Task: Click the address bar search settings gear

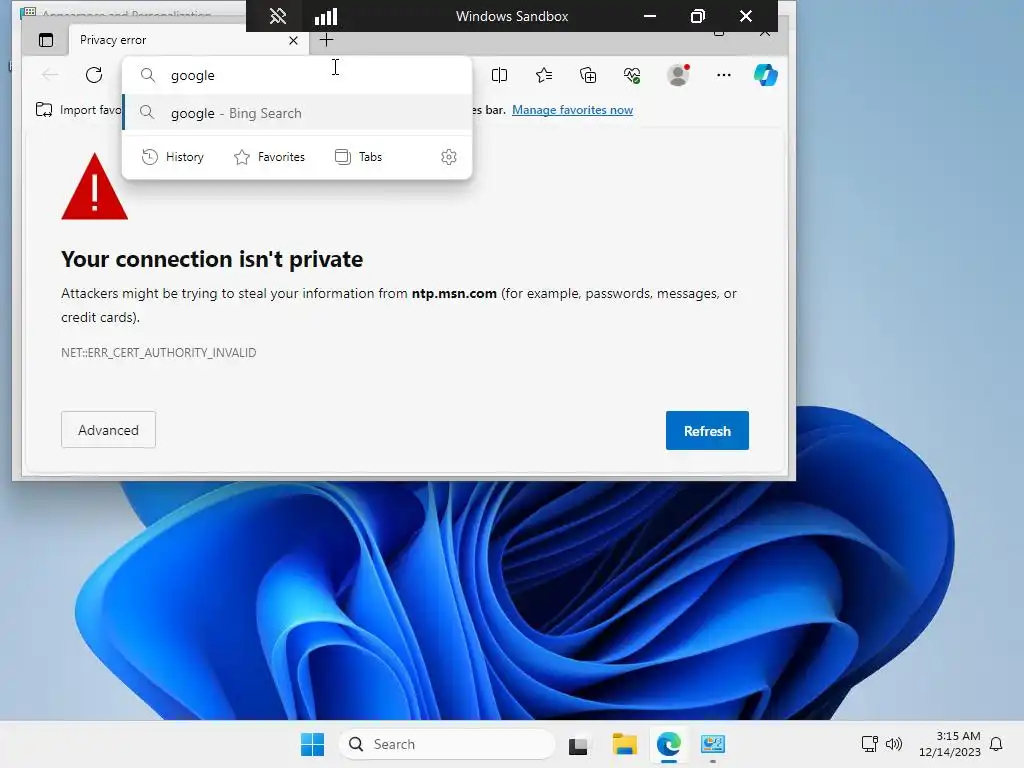Action: coord(449,157)
